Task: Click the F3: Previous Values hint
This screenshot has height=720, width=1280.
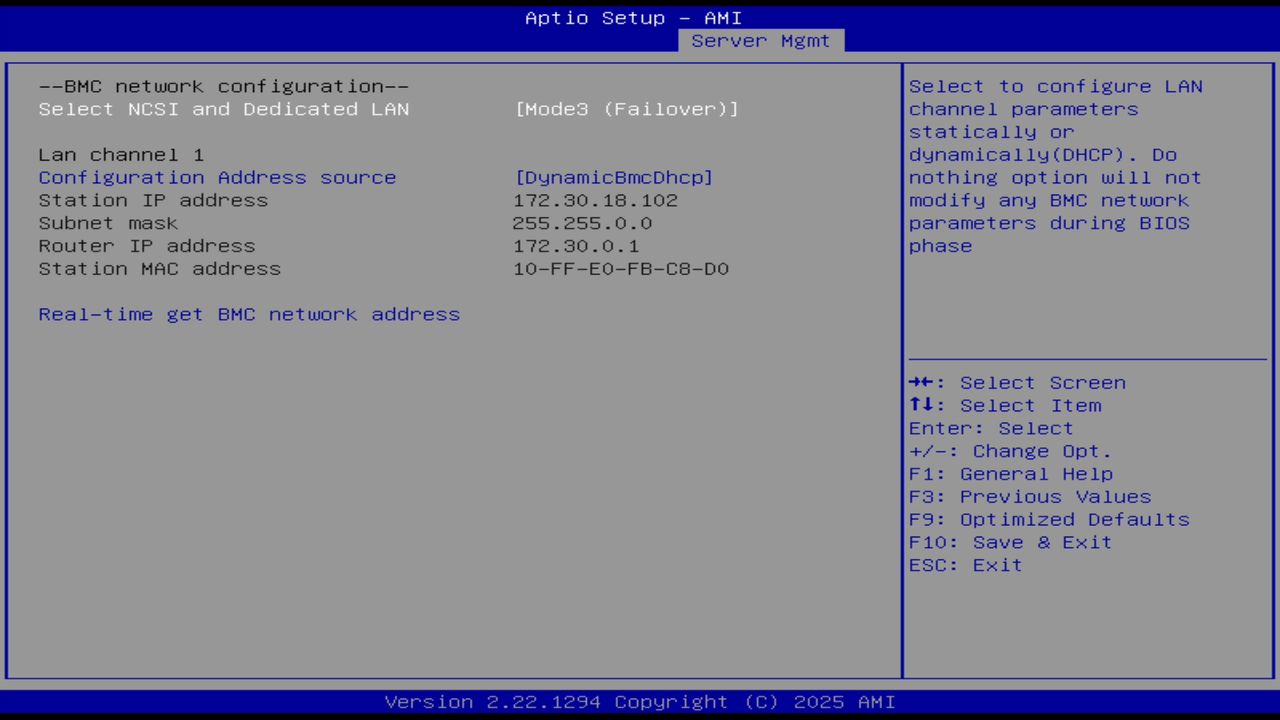Action: pos(1030,497)
